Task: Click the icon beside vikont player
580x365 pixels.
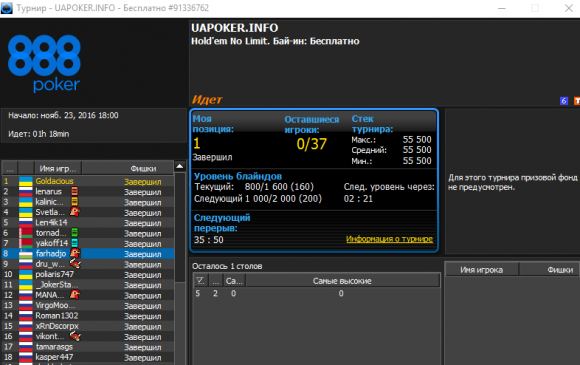Action: pyautogui.click(x=75, y=336)
